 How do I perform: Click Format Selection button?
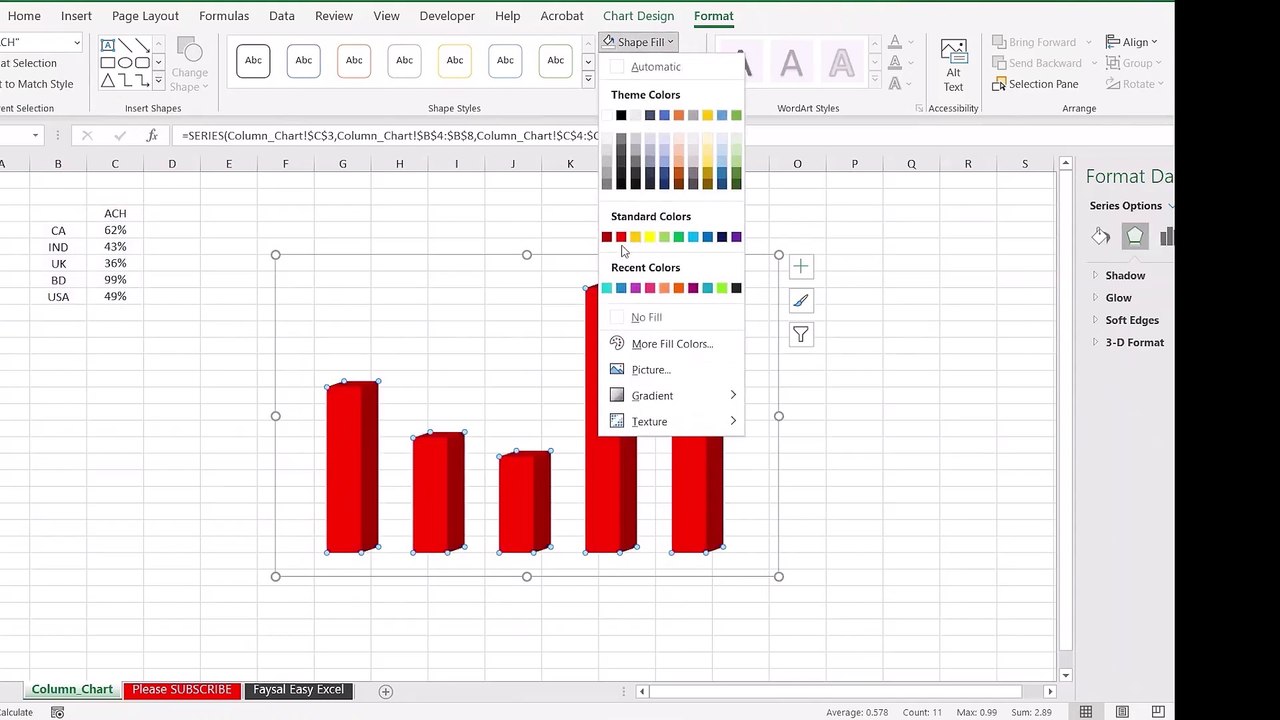(x=28, y=63)
